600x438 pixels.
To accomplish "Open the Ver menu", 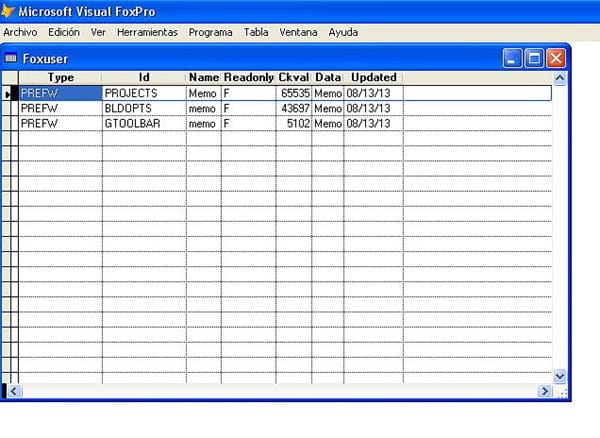I will tap(98, 33).
